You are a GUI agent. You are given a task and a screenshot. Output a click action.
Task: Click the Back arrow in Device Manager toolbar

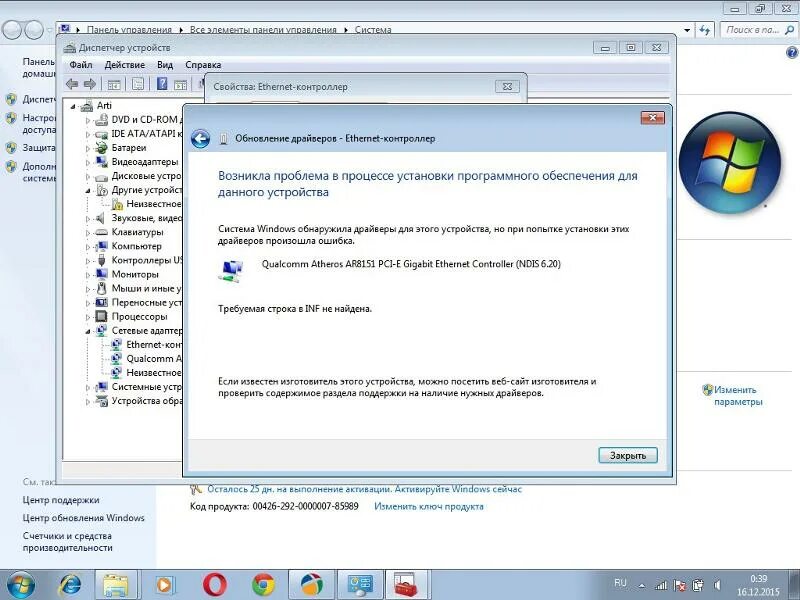[x=72, y=84]
